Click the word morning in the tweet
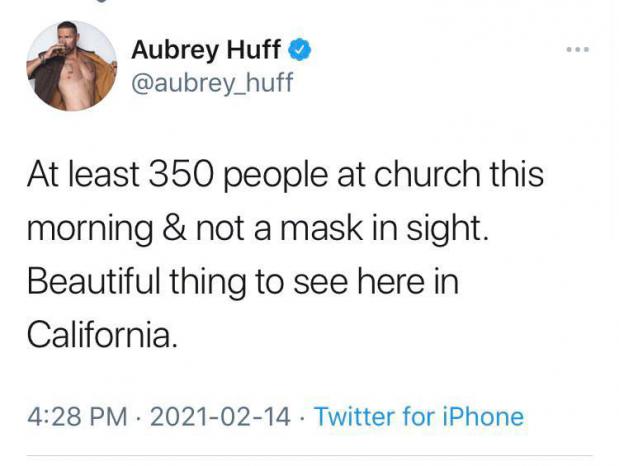Viewport: 619px width, 466px height. pyautogui.click(x=90, y=231)
